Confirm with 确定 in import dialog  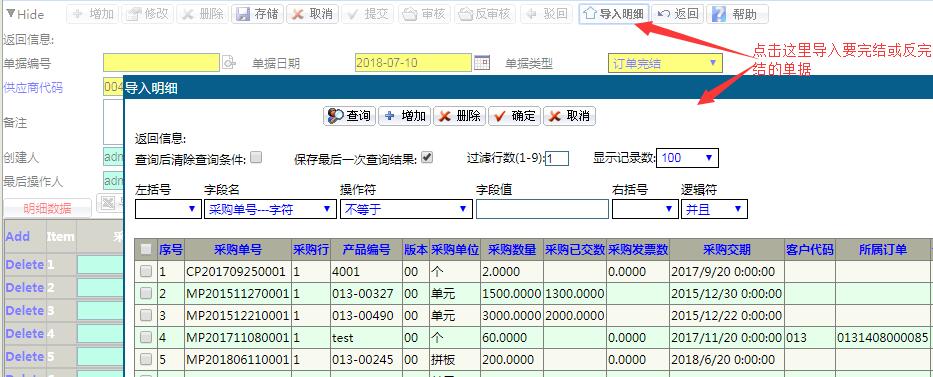514,116
